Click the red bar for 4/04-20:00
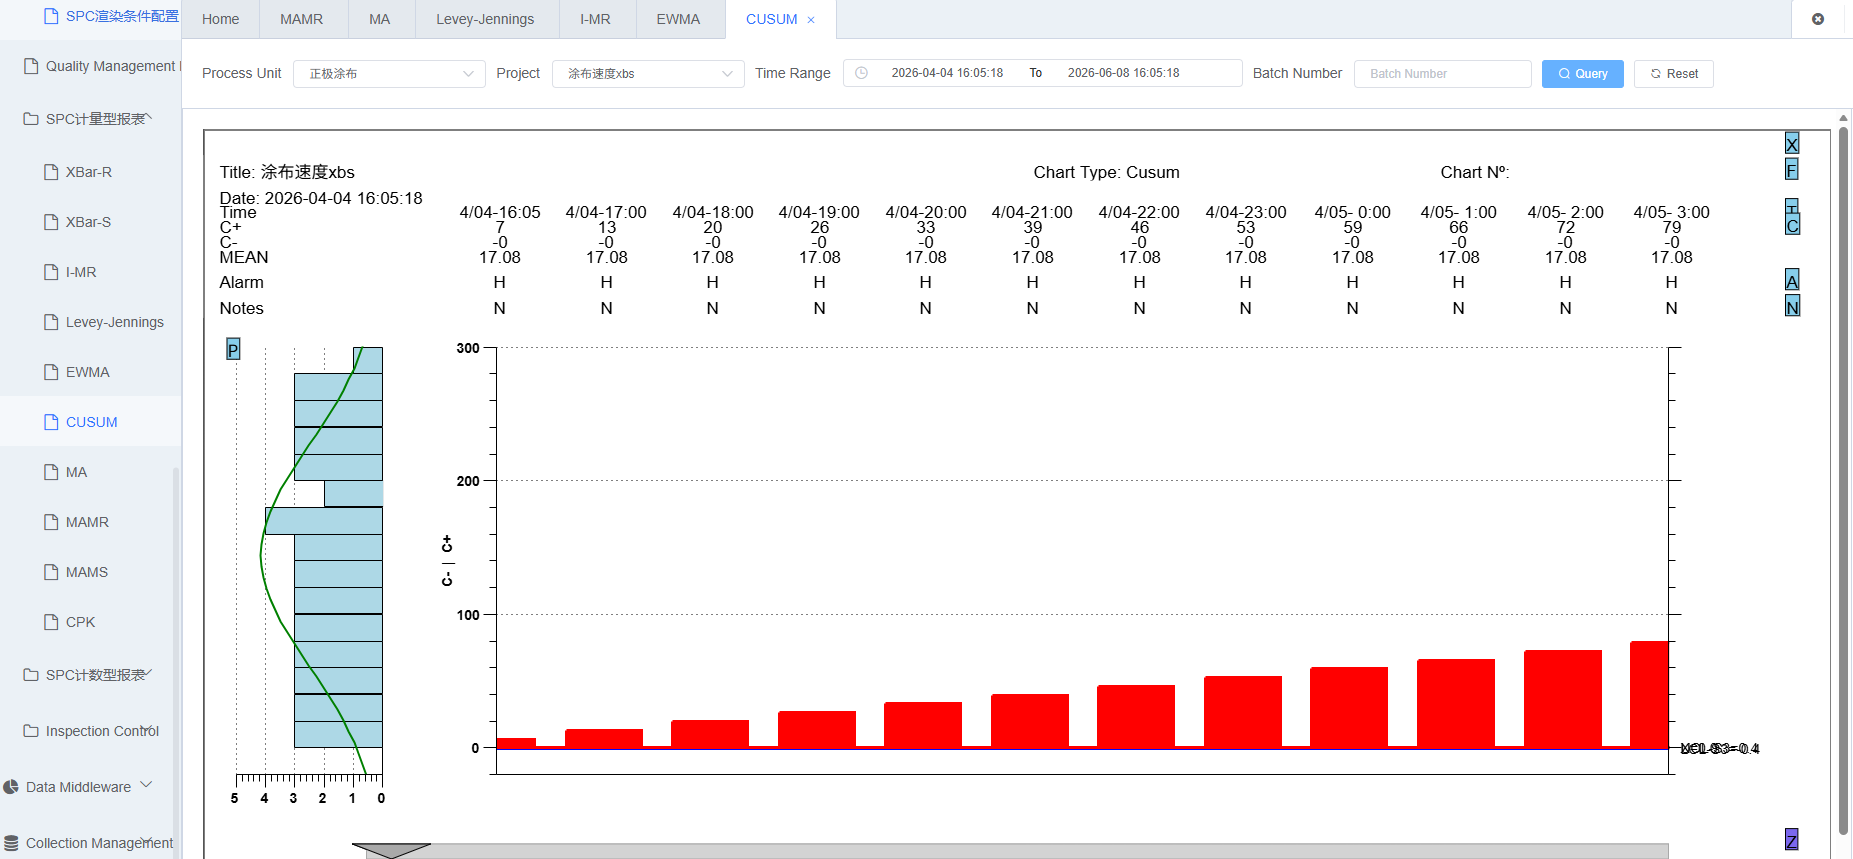This screenshot has height=859, width=1853. tap(923, 725)
